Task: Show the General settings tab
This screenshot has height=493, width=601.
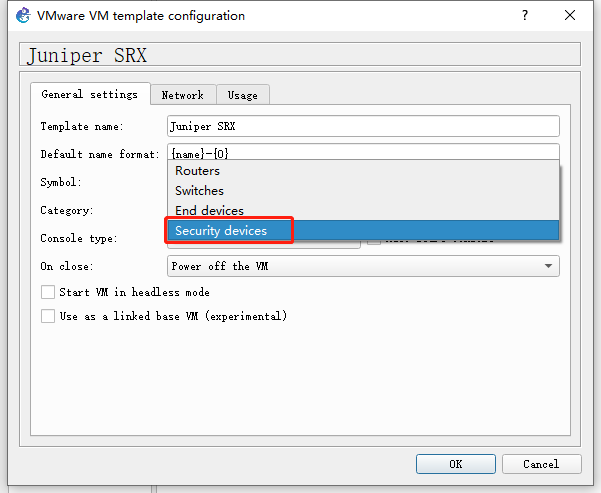Action: (90, 94)
